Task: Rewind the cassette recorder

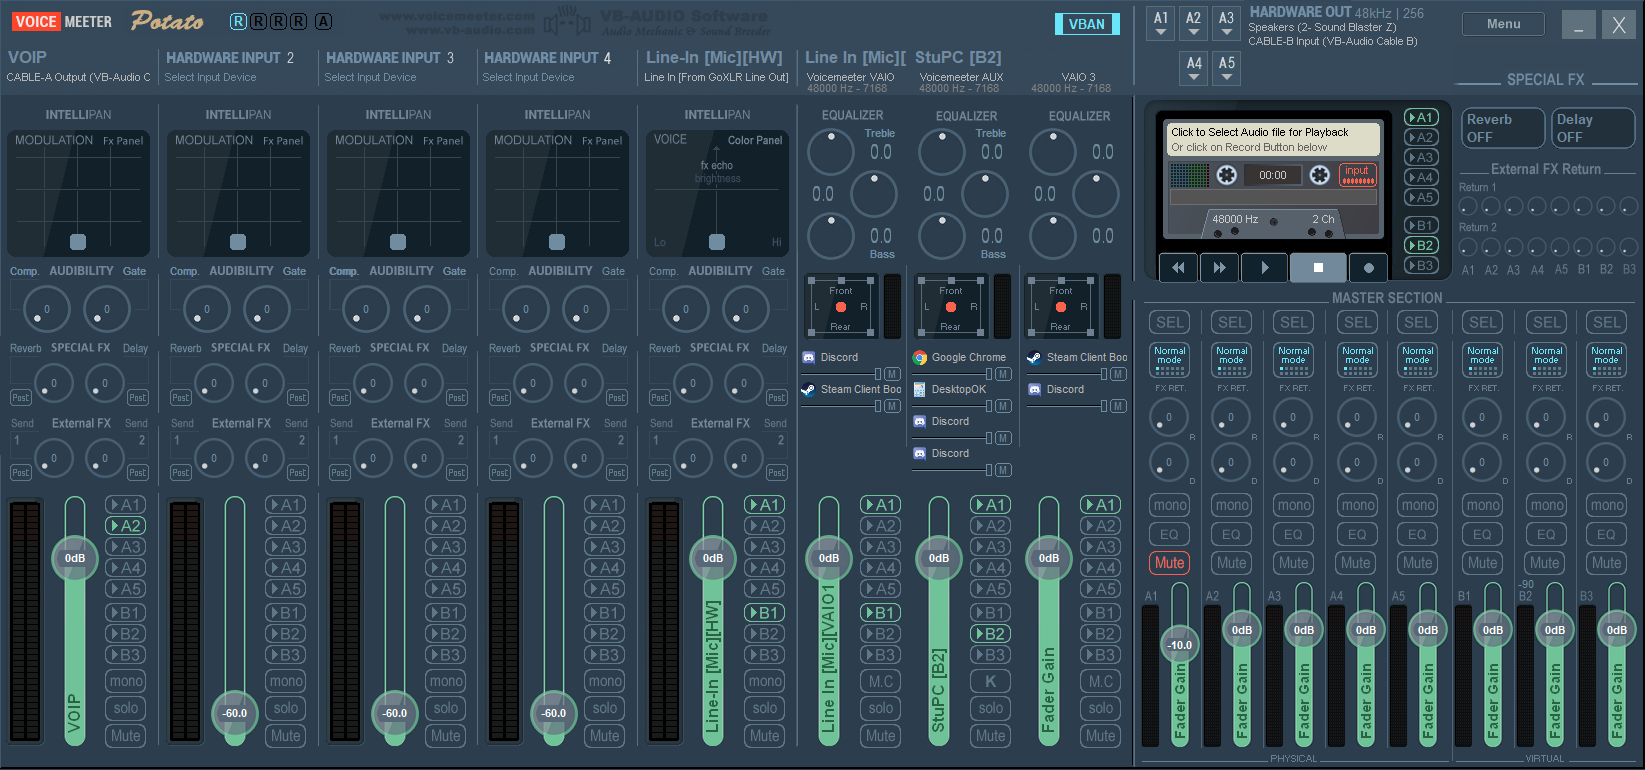Action: click(x=1178, y=267)
